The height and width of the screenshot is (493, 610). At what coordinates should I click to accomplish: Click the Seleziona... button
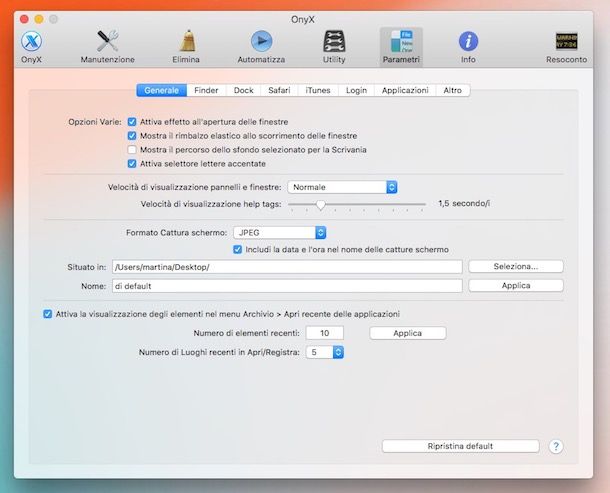pyautogui.click(x=516, y=267)
